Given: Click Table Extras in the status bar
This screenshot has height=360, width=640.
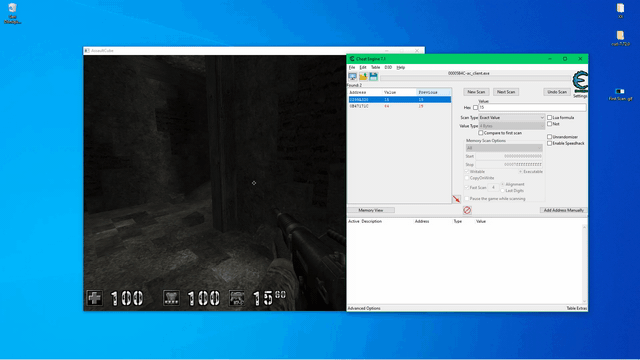Looking at the screenshot, I should coord(576,308).
